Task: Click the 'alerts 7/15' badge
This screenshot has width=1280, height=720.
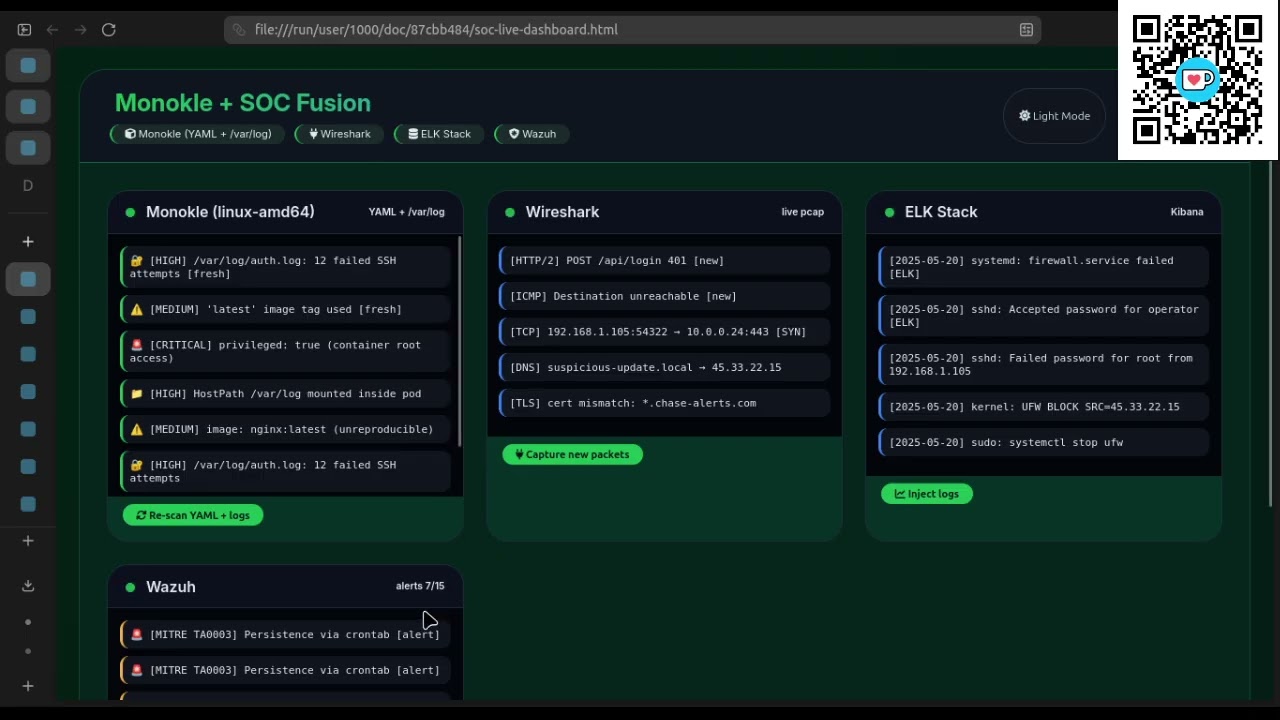Action: point(420,586)
